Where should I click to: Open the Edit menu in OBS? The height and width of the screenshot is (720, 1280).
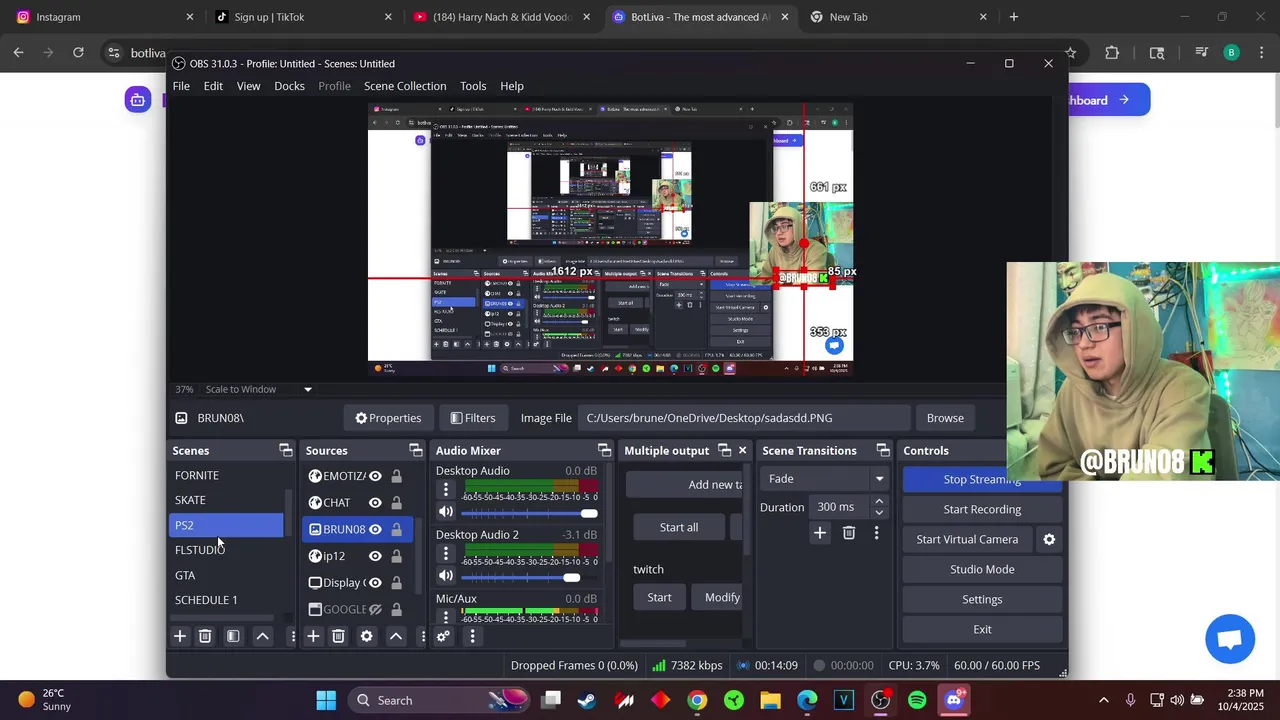(x=213, y=86)
